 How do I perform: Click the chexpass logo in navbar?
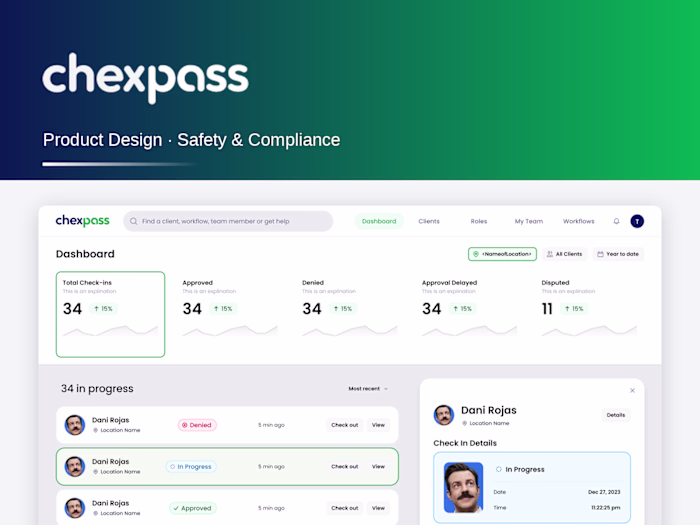tap(83, 221)
